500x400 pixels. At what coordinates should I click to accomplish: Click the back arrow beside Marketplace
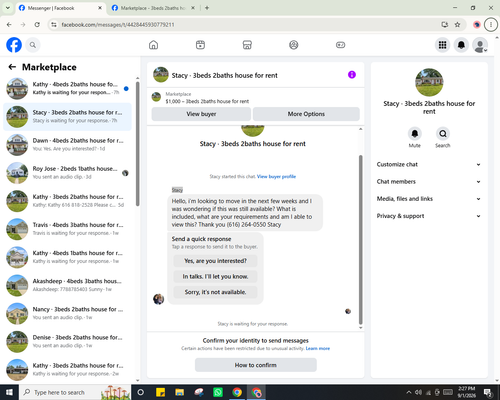tap(12, 67)
